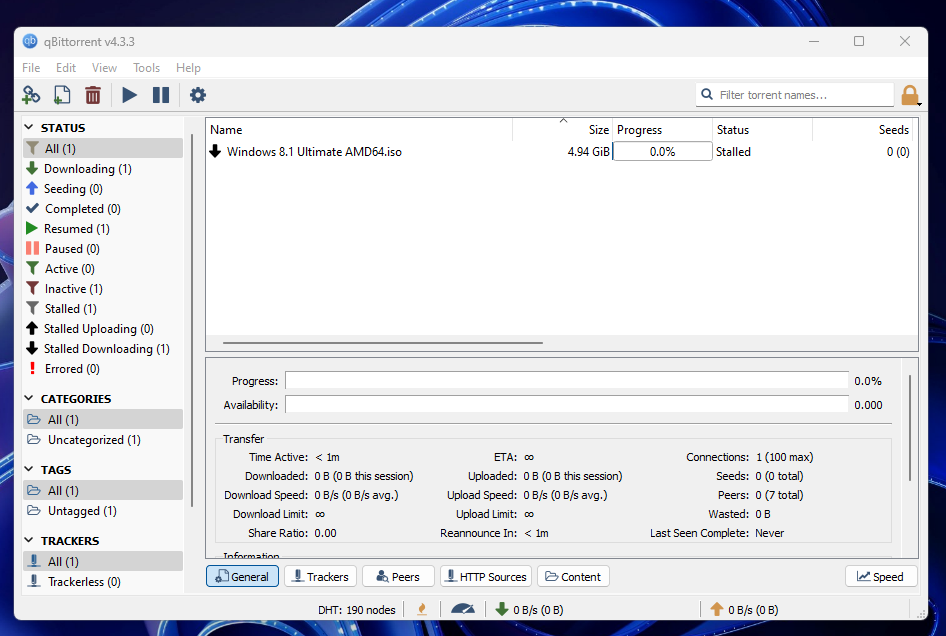
Task: Select Windows 8.1 Ultimate AMD64.iso torrent
Action: 314,151
